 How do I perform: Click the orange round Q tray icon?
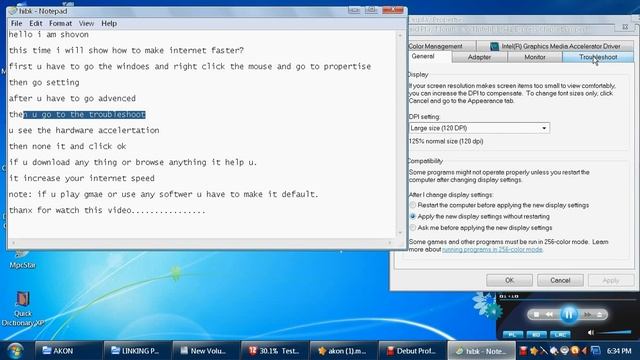(575, 350)
